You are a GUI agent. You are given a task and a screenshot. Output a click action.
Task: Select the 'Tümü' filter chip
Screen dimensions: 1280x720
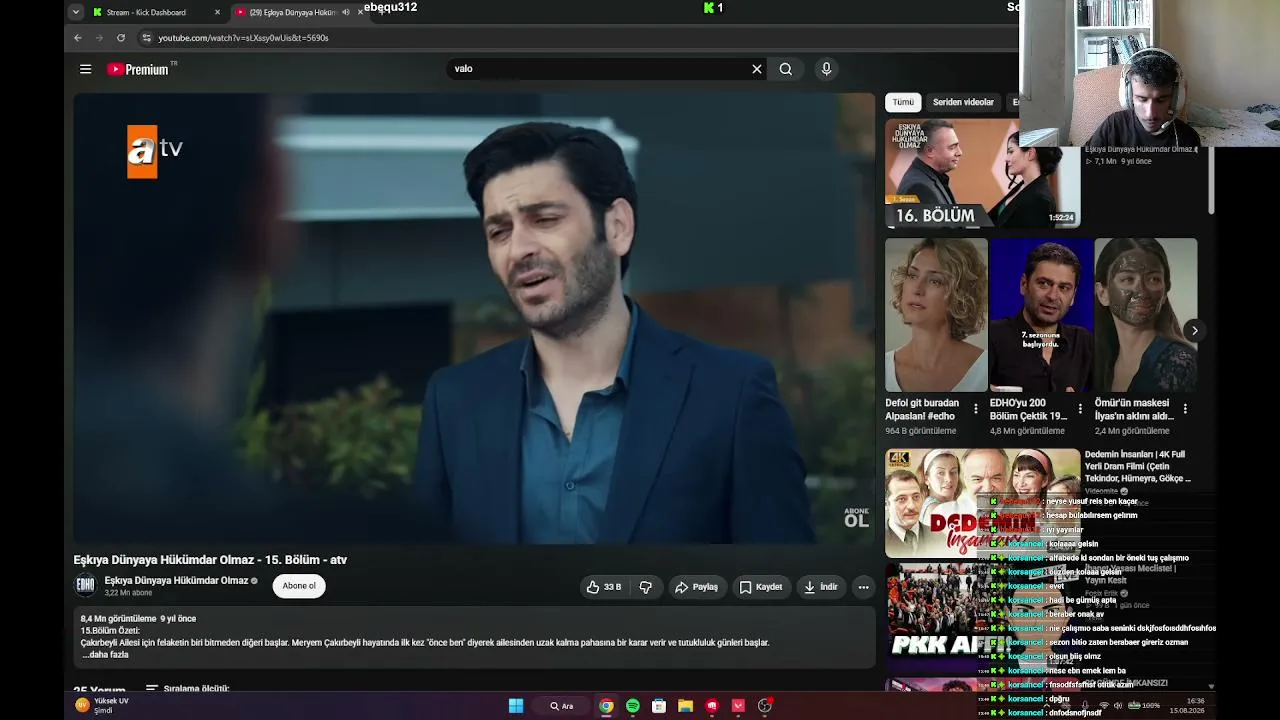(x=903, y=102)
